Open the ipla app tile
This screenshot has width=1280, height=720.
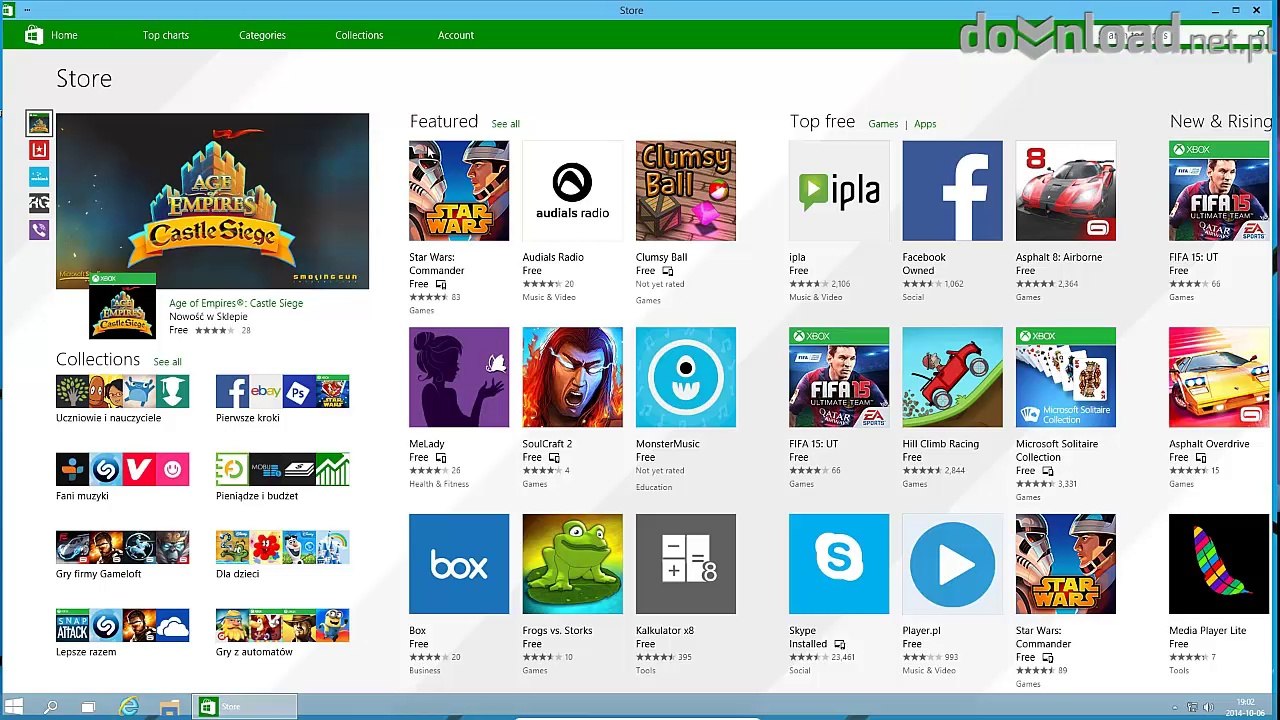pyautogui.click(x=838, y=191)
